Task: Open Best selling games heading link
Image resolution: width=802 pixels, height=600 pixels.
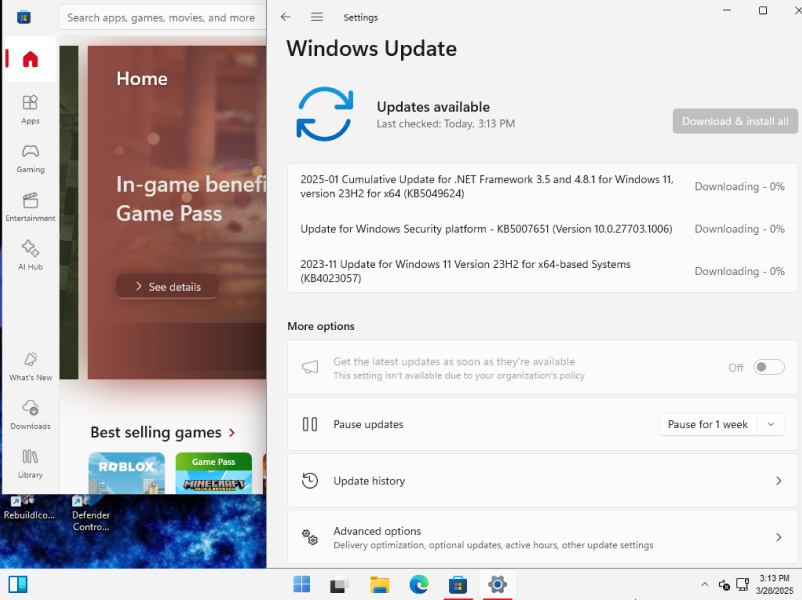Action: (x=156, y=433)
